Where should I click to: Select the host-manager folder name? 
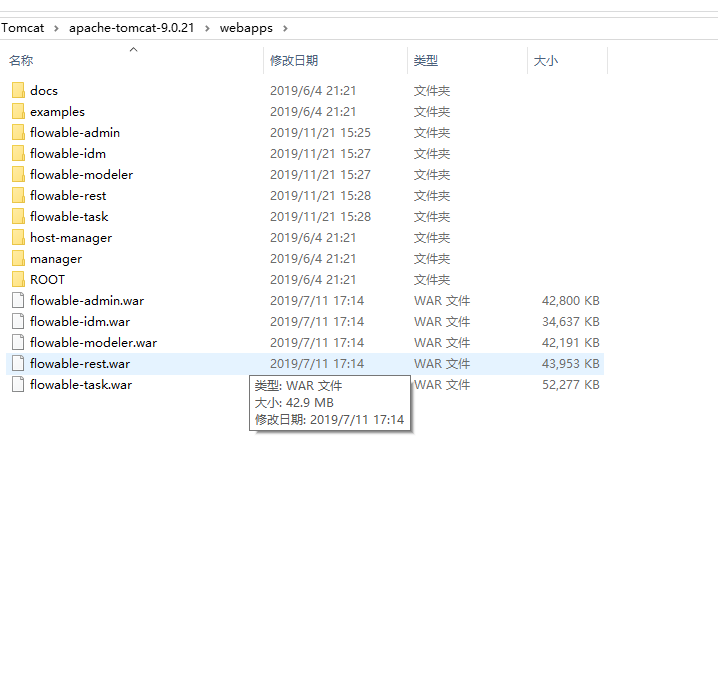71,238
